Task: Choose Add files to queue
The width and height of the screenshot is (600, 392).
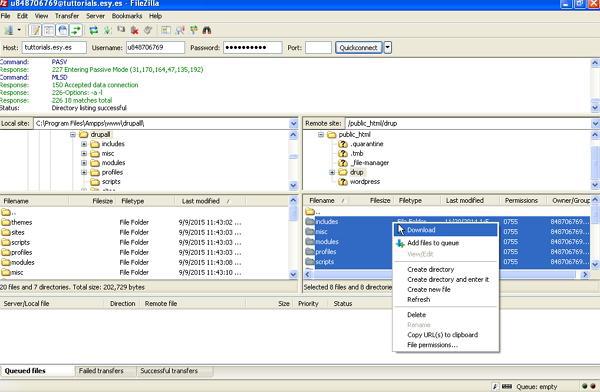Action: (446, 243)
